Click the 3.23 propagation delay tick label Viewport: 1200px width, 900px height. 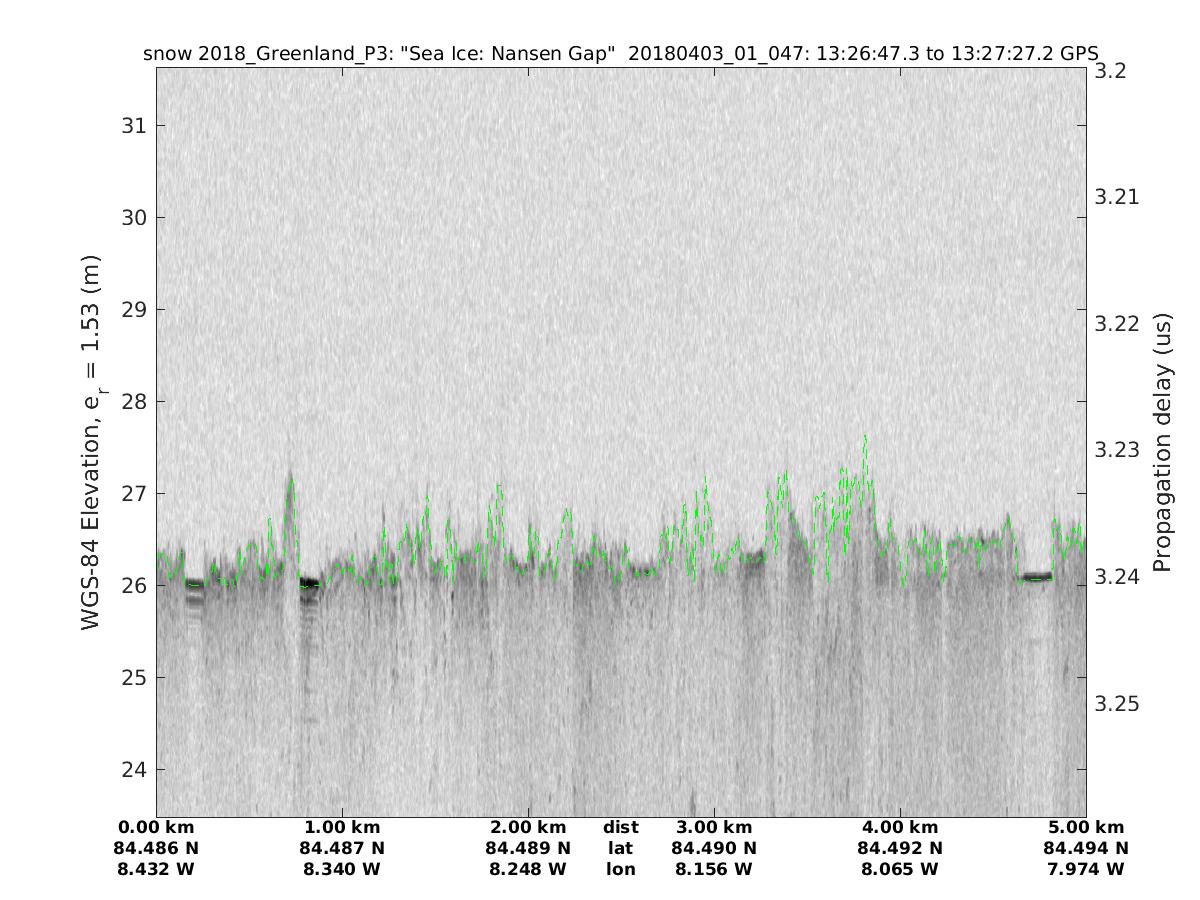1118,450
